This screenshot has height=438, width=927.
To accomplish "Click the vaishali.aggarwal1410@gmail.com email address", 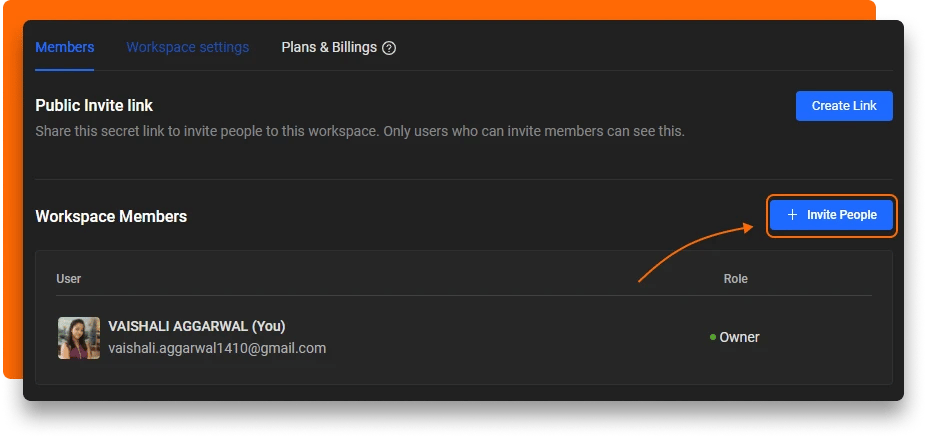I will [217, 348].
